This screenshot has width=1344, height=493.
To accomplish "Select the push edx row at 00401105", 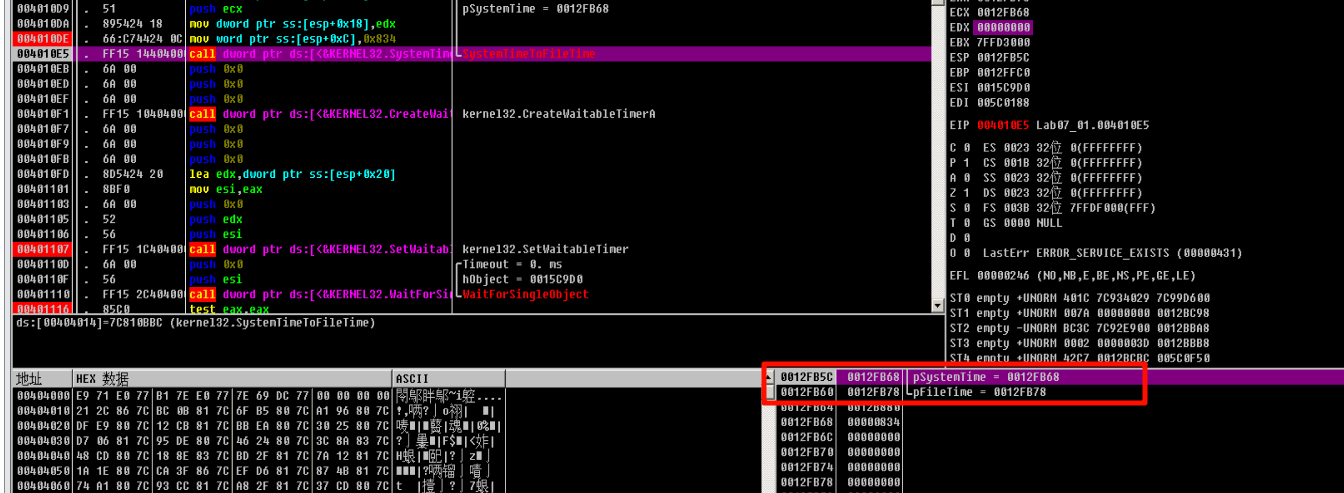I will pyautogui.click(x=472, y=219).
